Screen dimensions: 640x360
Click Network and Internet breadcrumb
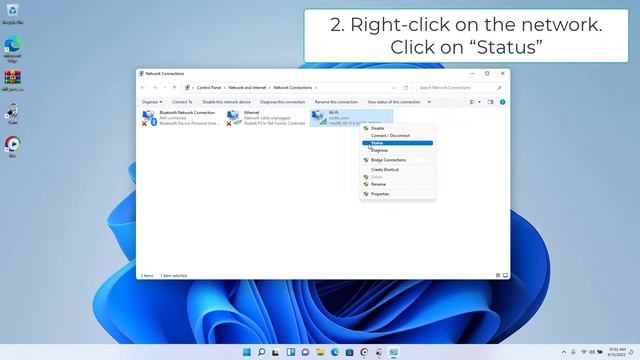tap(247, 88)
